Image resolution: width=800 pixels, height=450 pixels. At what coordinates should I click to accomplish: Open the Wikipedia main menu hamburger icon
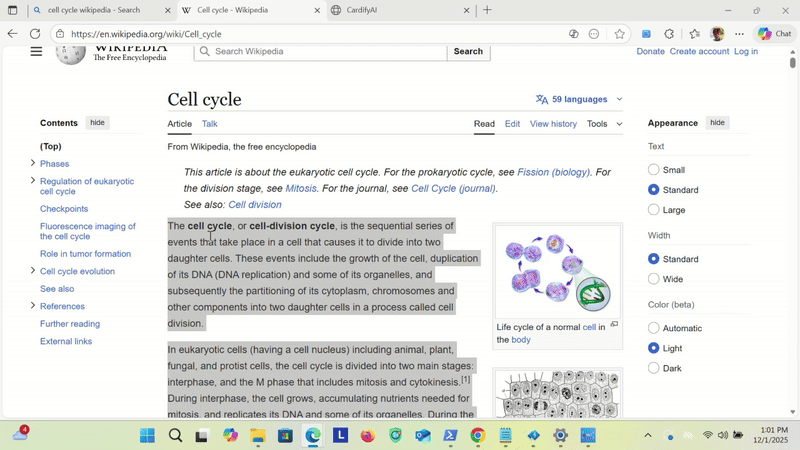[x=36, y=52]
